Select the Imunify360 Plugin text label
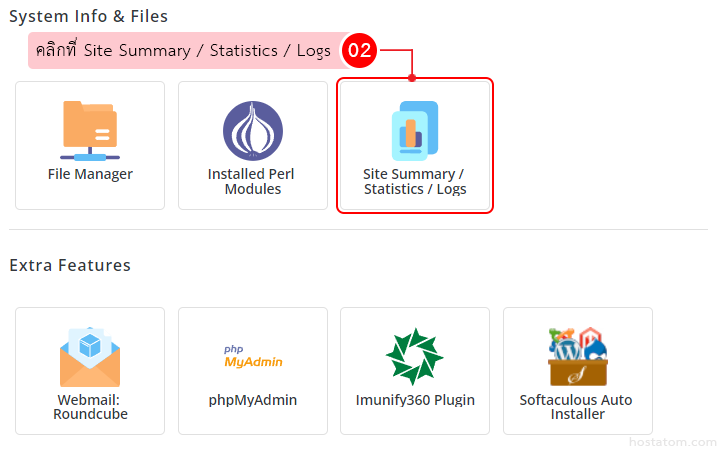The height and width of the screenshot is (449, 720). [415, 400]
